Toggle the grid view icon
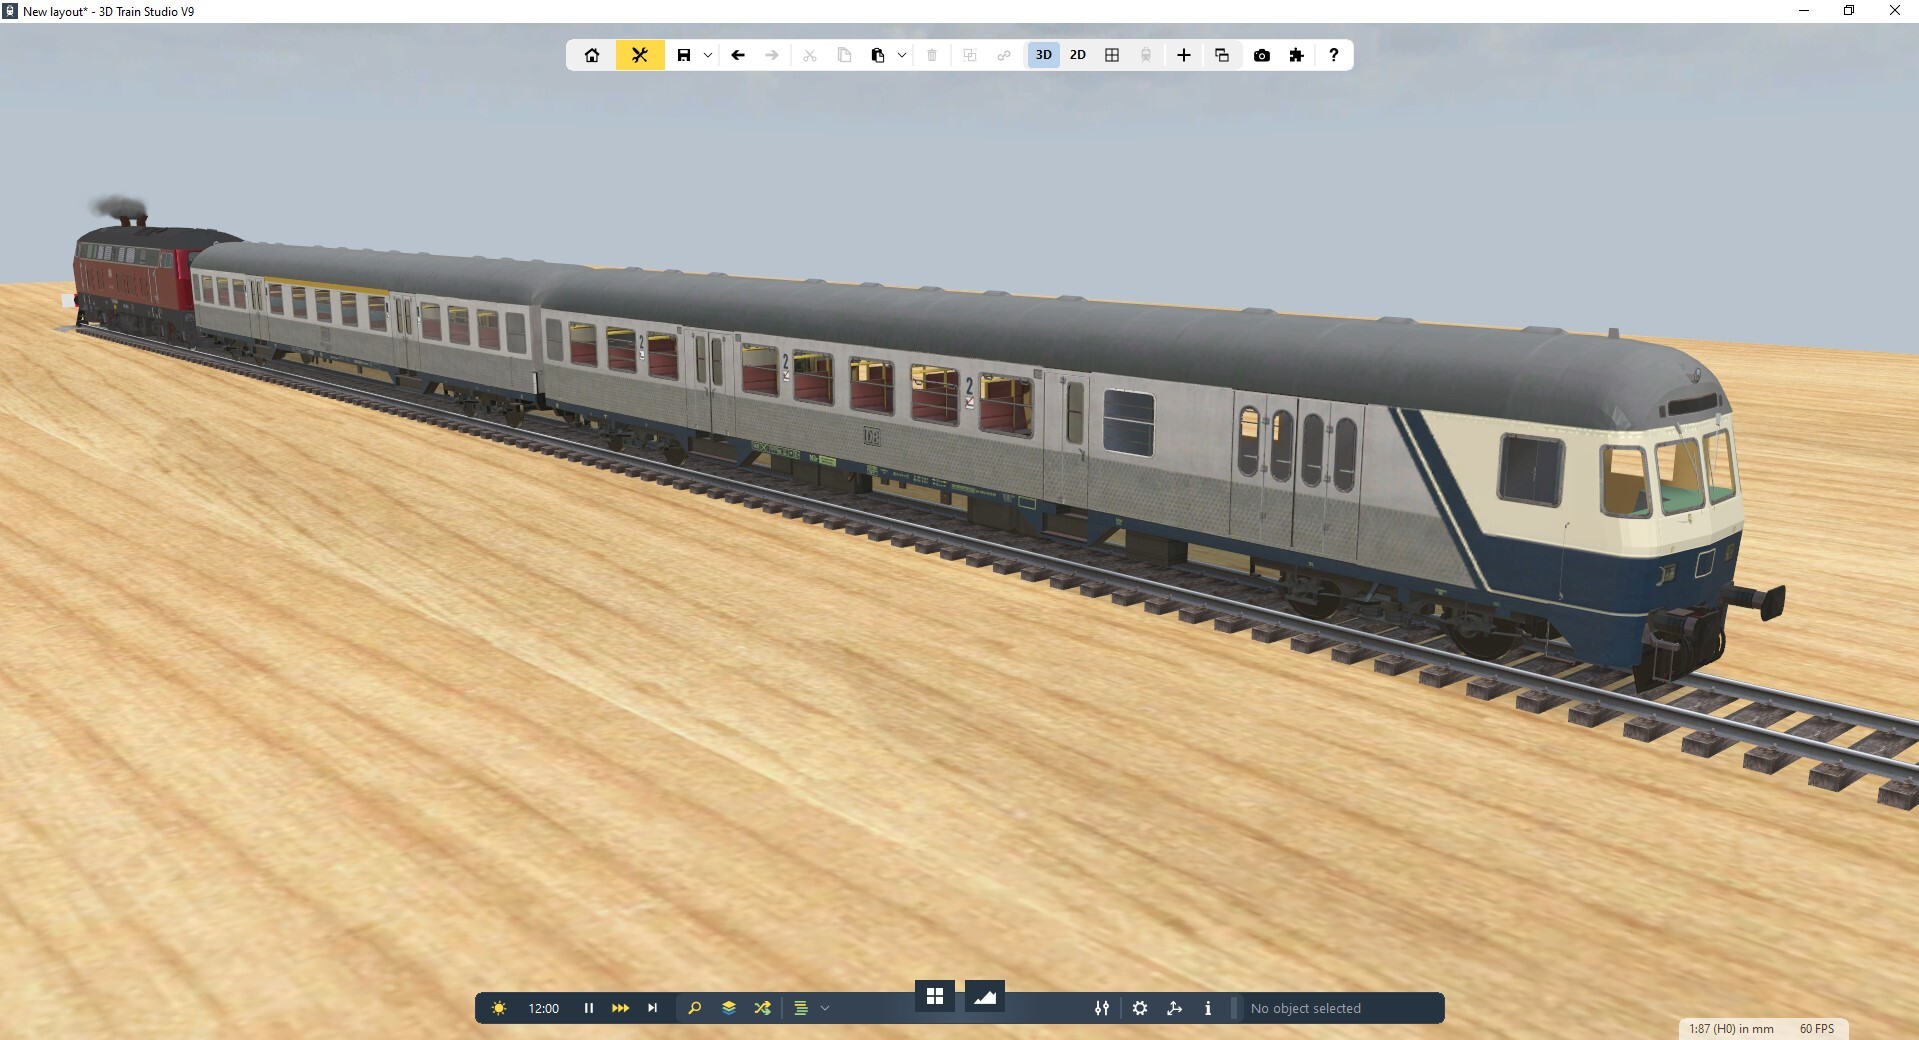 click(x=1112, y=55)
